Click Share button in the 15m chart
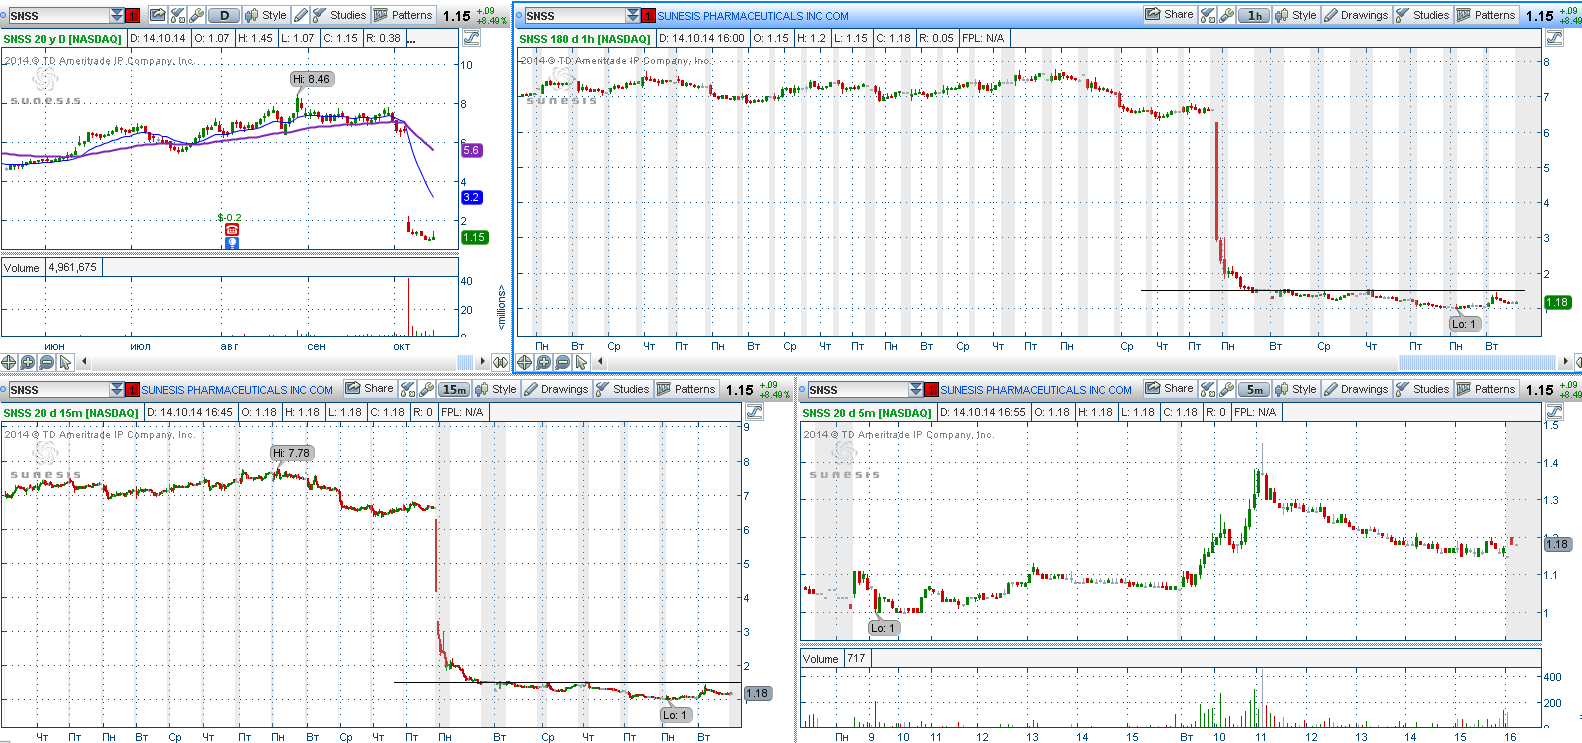 pyautogui.click(x=369, y=389)
